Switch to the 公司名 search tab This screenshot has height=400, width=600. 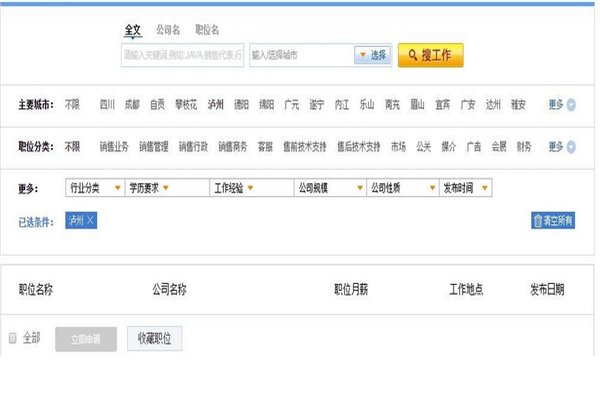coord(168,31)
